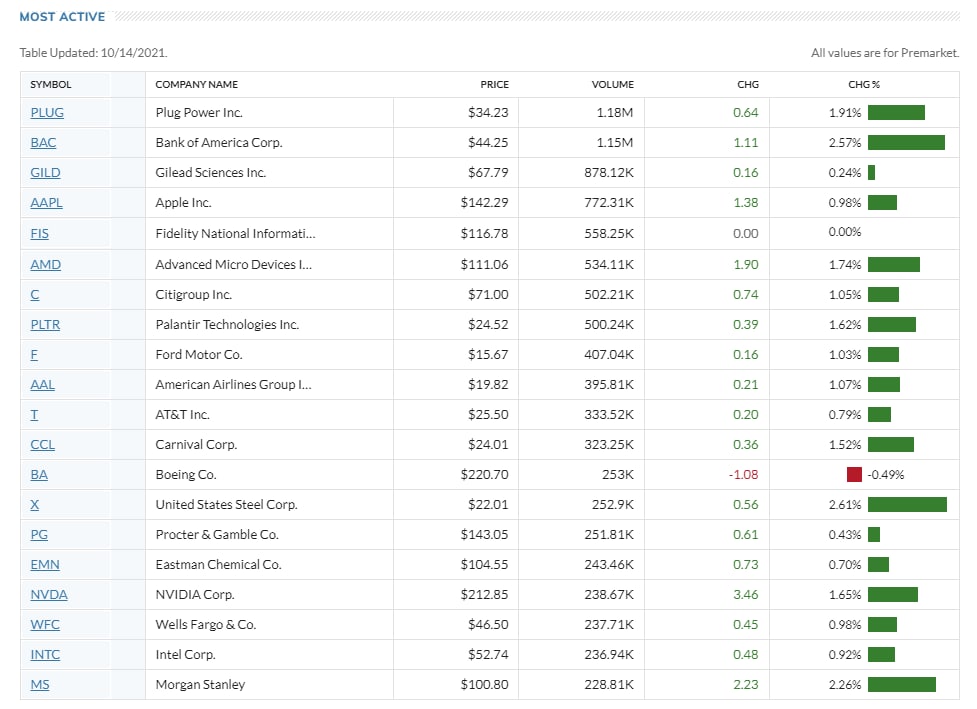Screen dimensions: 977x709
Task: Click 'Gilead Sciences Inc.' company name
Action: pyautogui.click(x=211, y=173)
